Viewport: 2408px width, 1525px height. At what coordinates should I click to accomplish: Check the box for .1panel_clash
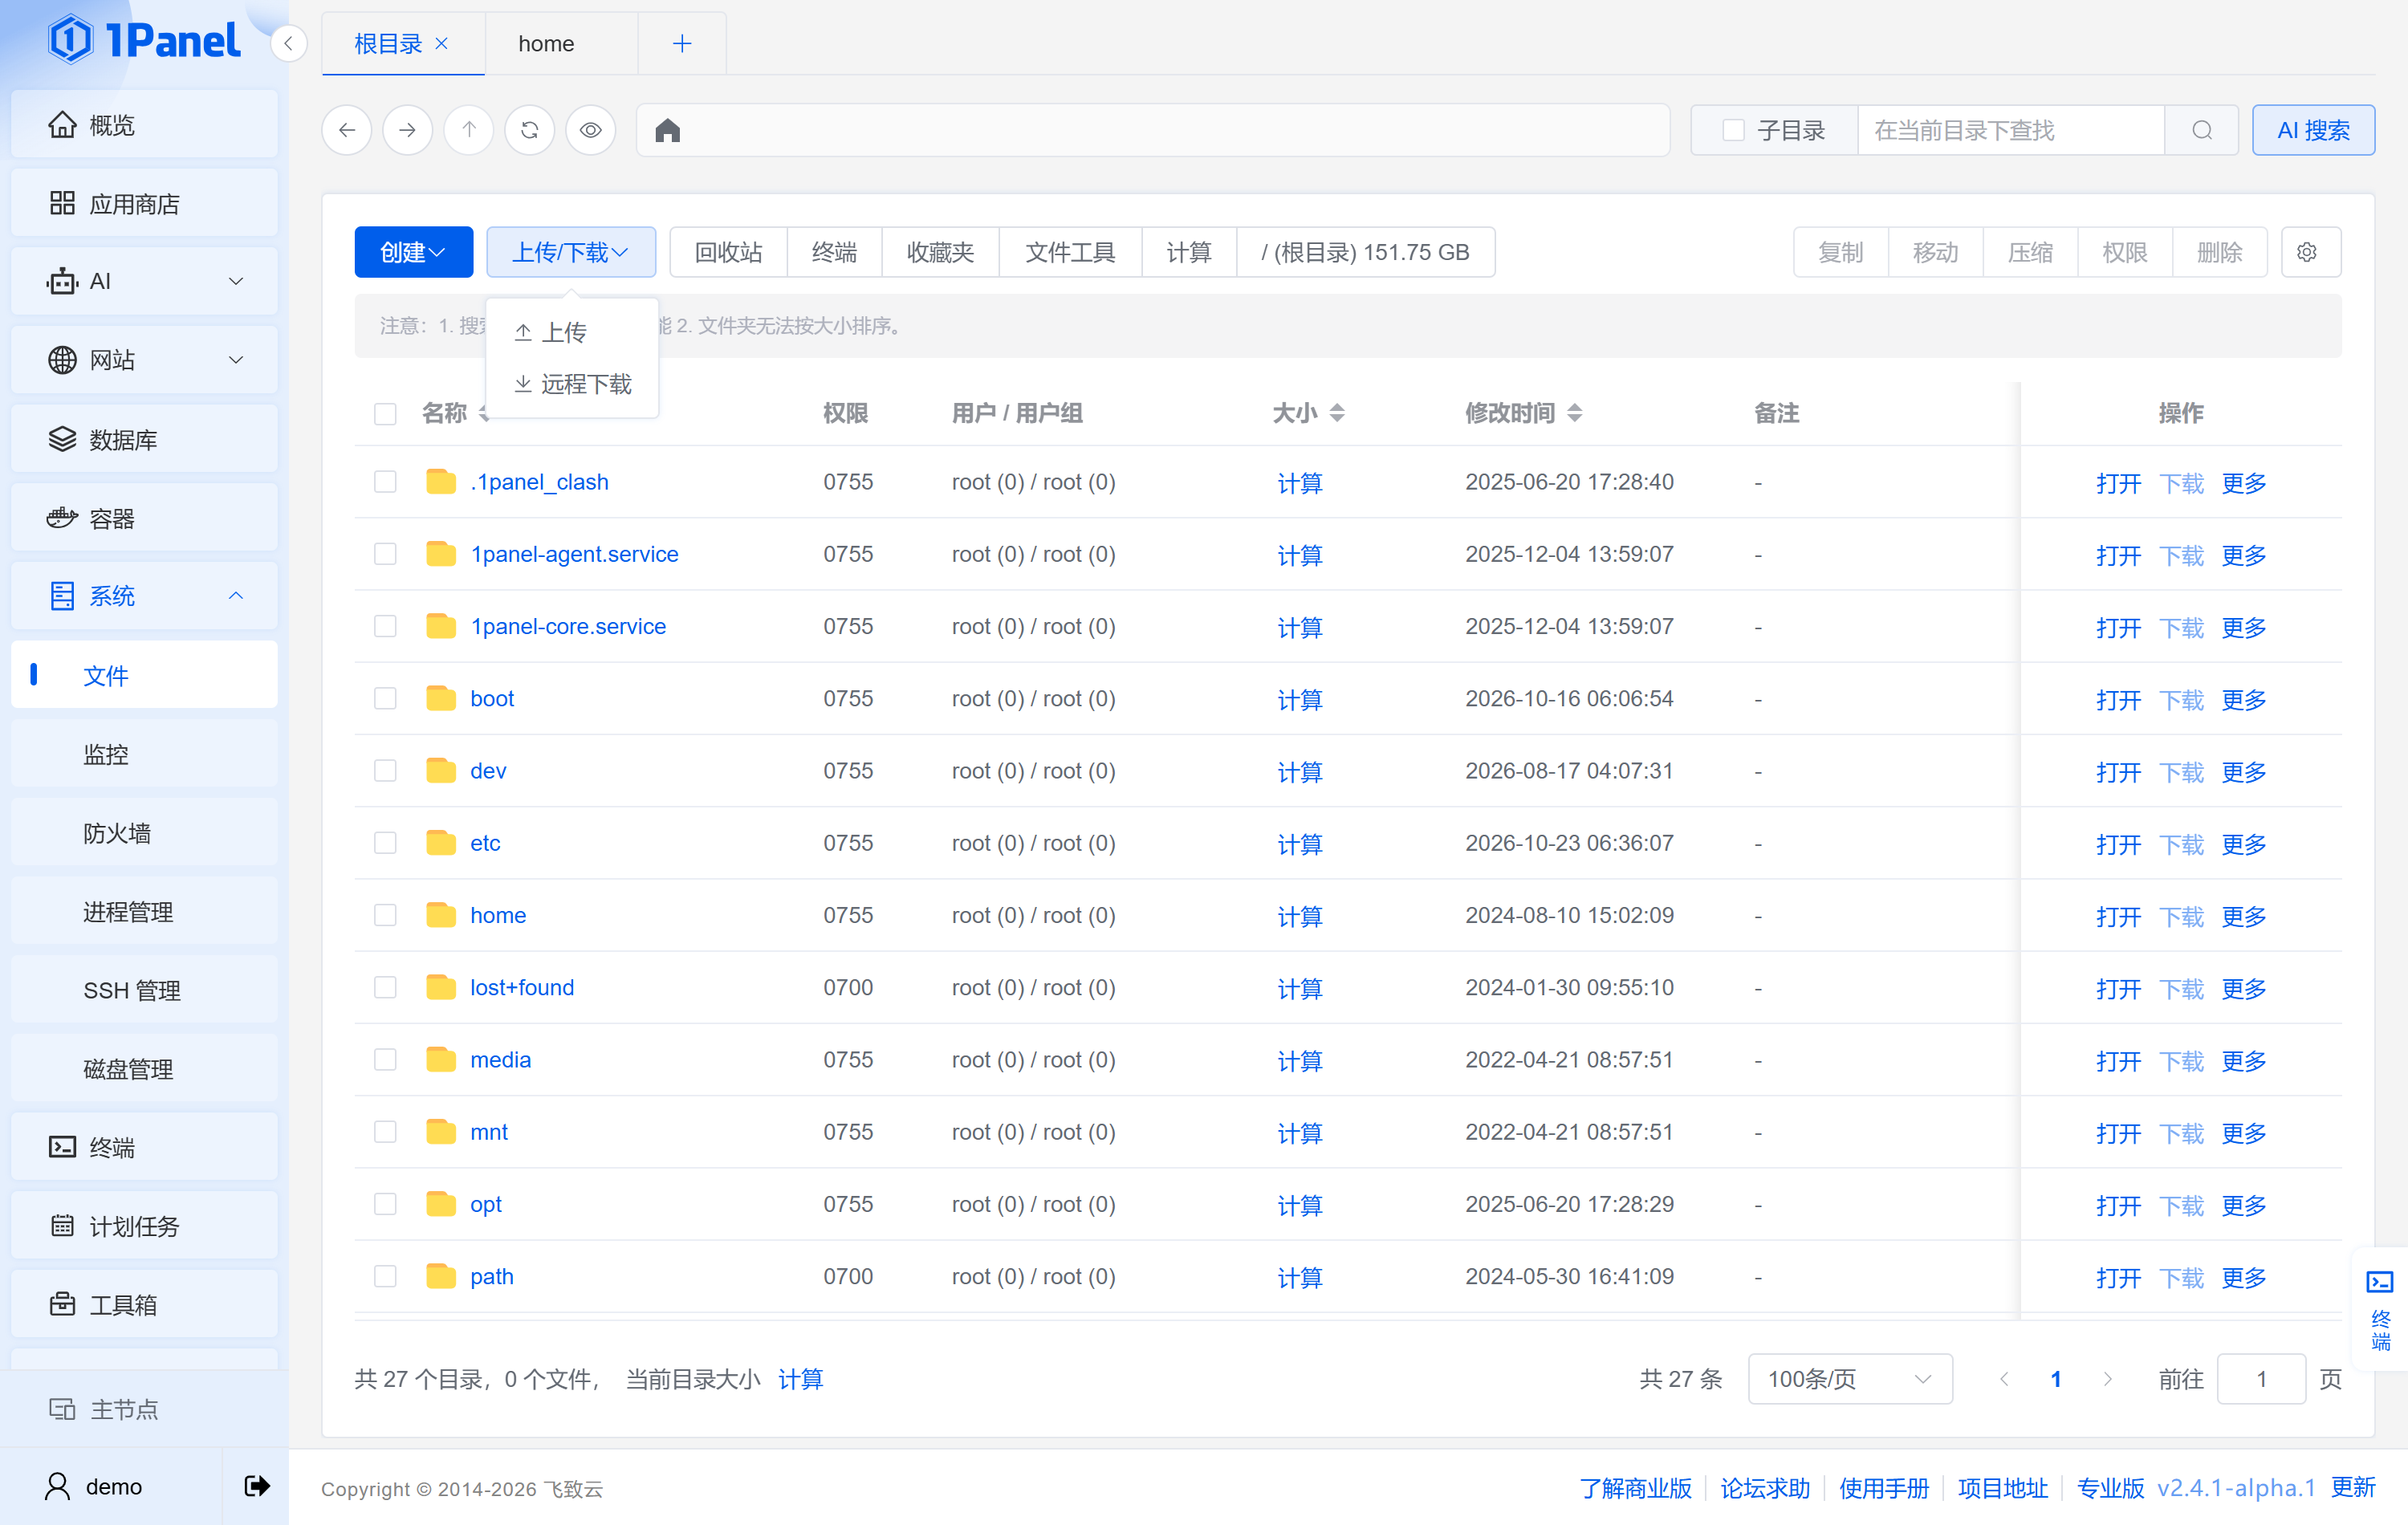point(385,482)
